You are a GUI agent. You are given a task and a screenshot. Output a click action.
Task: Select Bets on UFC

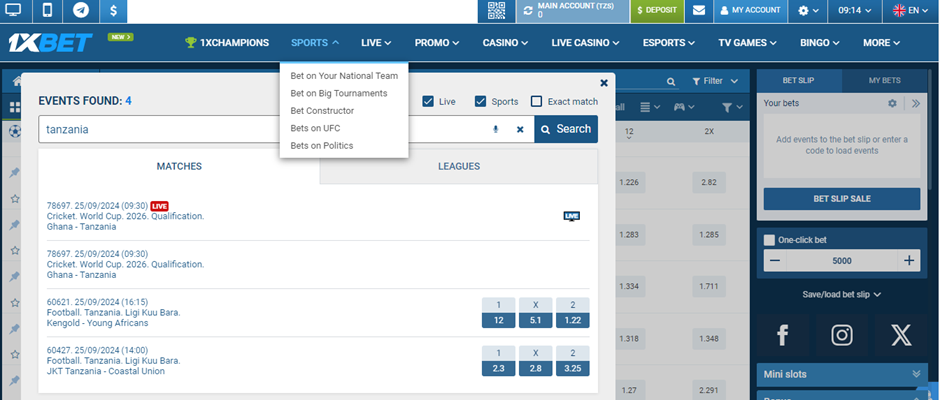click(x=315, y=128)
